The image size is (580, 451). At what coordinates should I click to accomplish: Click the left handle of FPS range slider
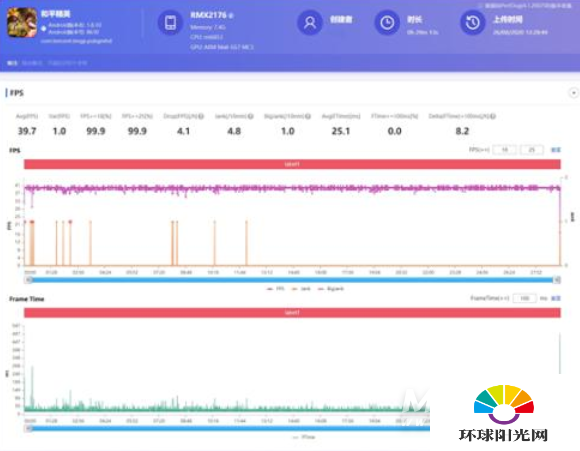[28, 280]
